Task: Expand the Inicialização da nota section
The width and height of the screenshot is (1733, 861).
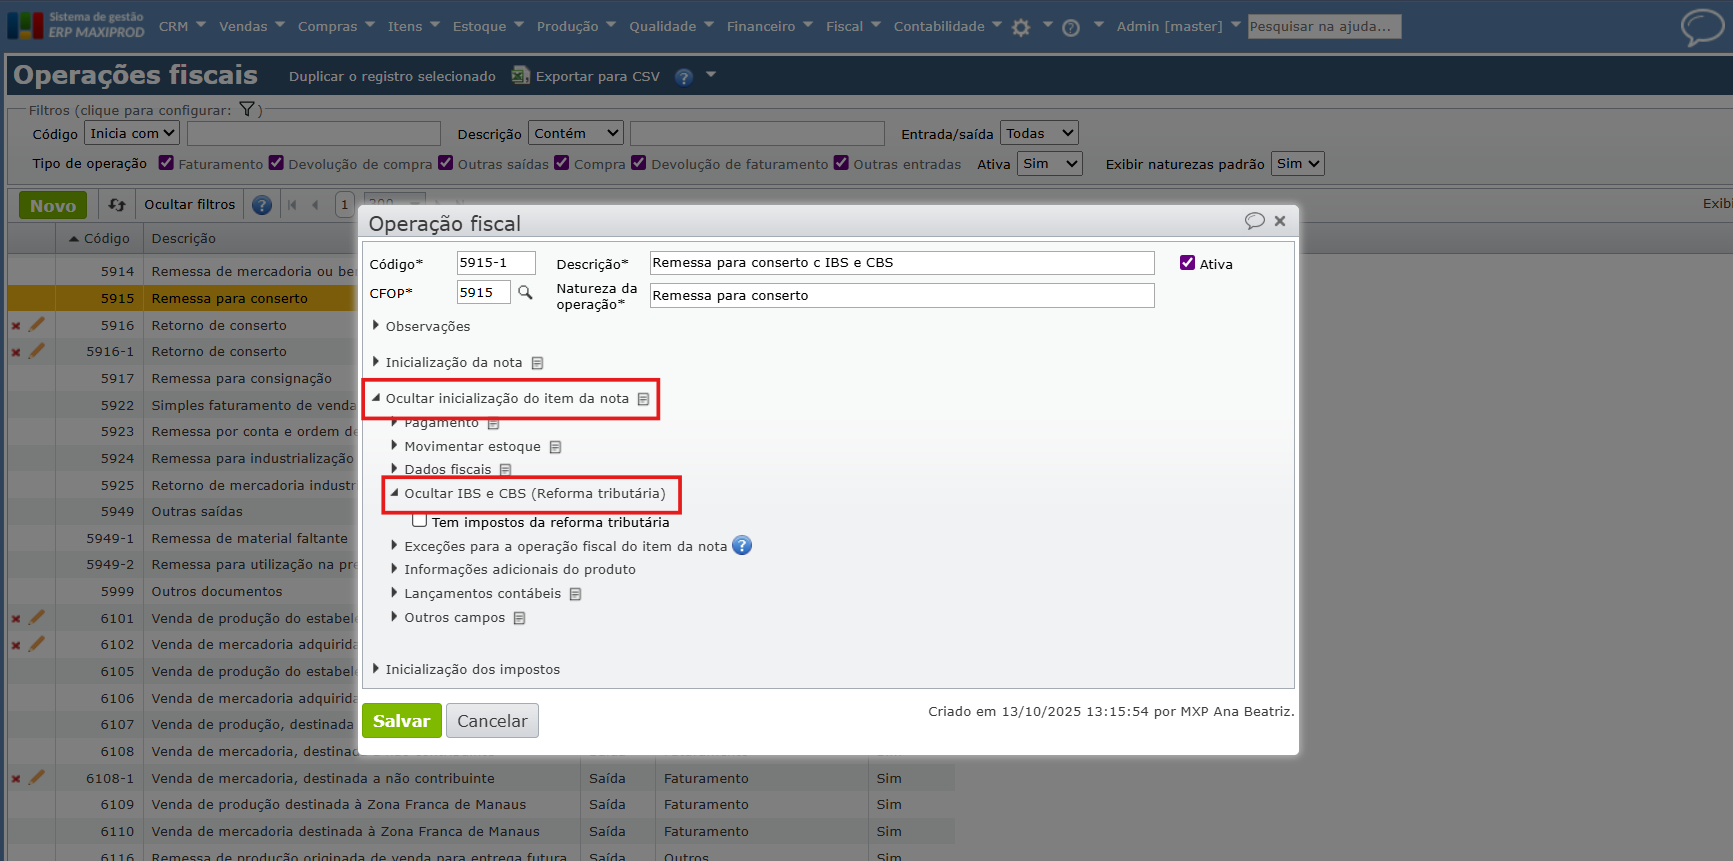Action: point(447,362)
